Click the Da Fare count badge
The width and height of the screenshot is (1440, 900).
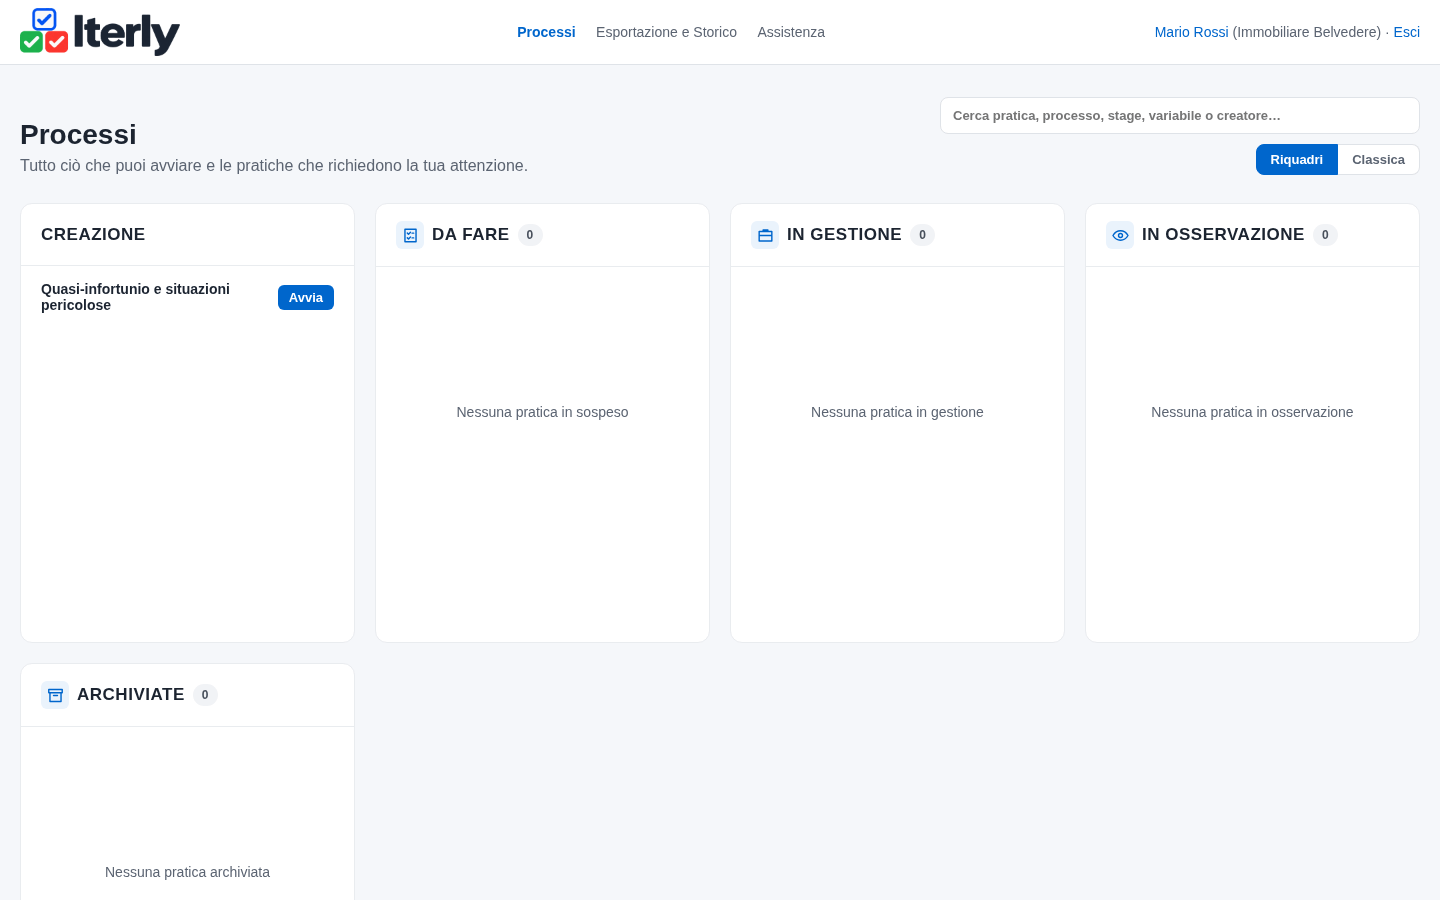[x=530, y=235]
